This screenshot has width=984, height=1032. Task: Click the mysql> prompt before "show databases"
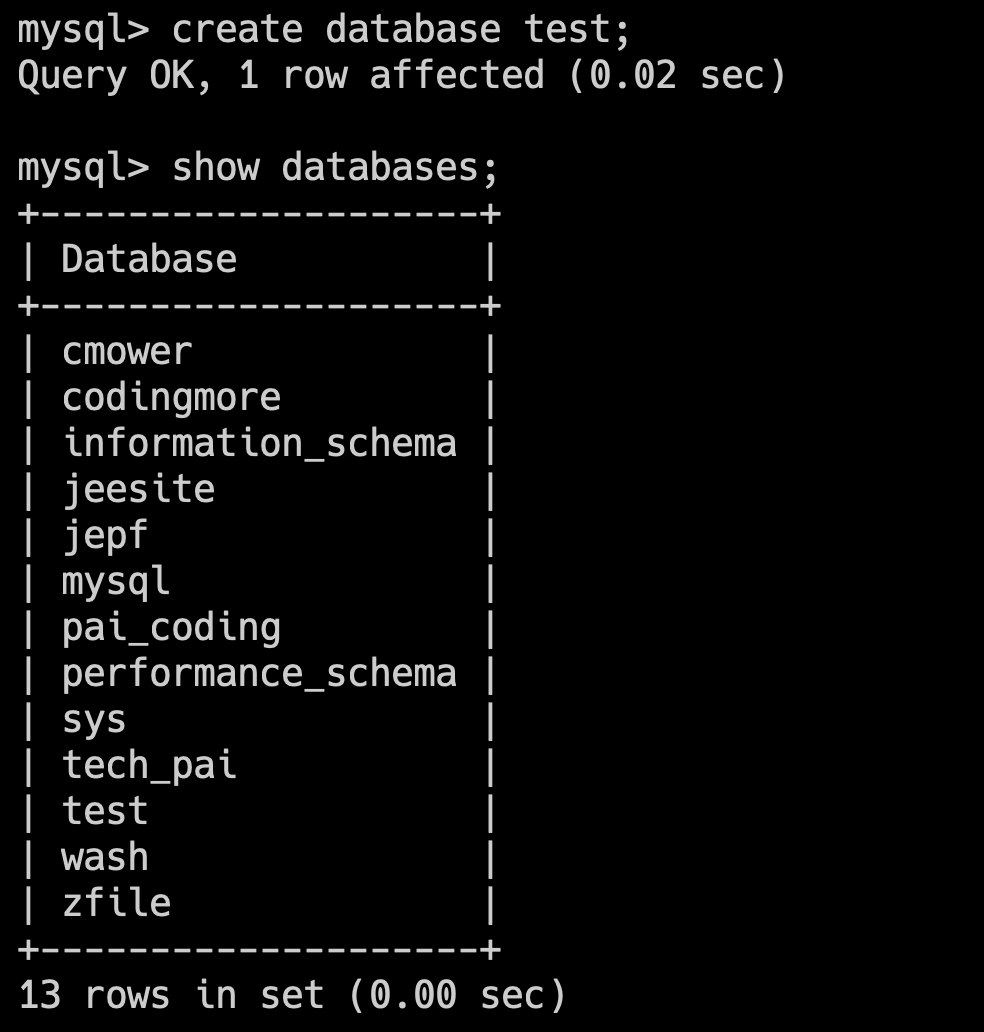coord(83,167)
